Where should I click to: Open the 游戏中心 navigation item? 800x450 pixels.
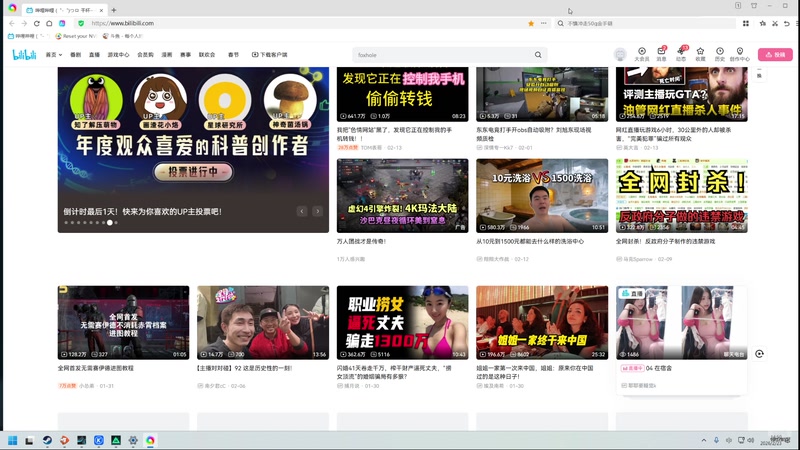(x=118, y=55)
